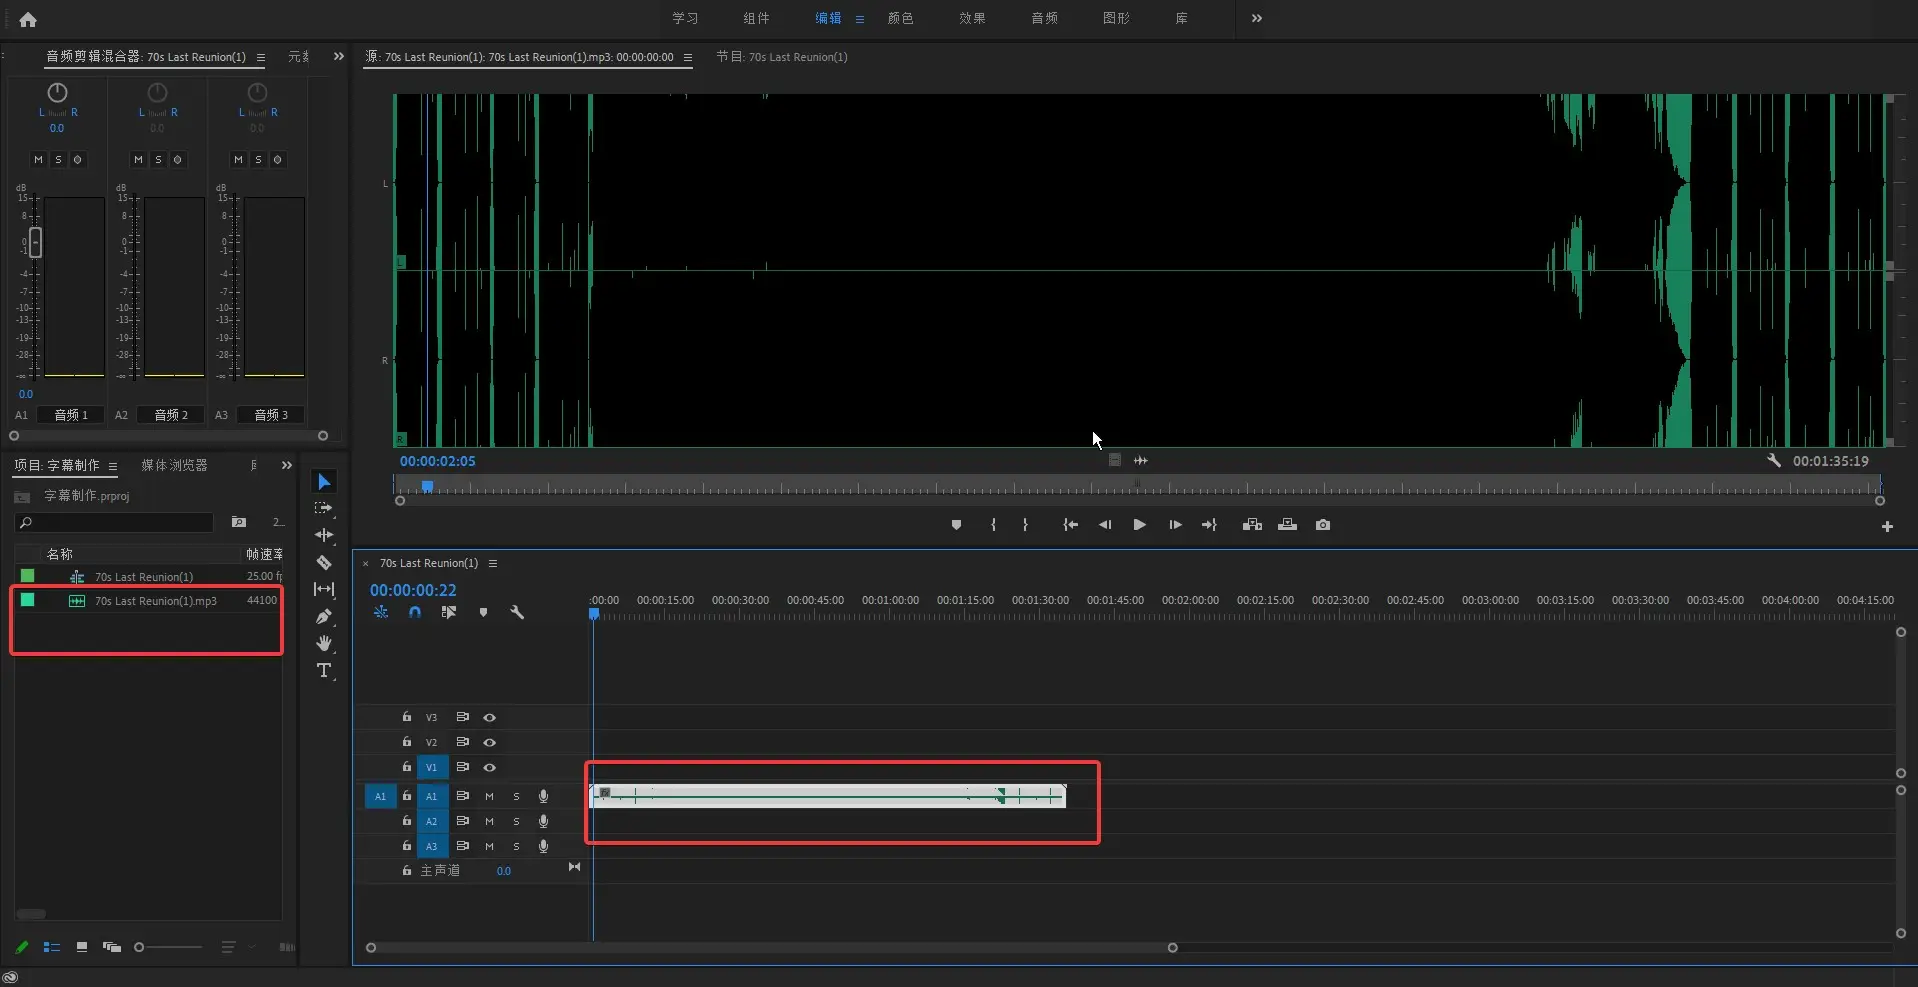Toggle V1 track output eye
This screenshot has width=1918, height=987.
click(489, 768)
